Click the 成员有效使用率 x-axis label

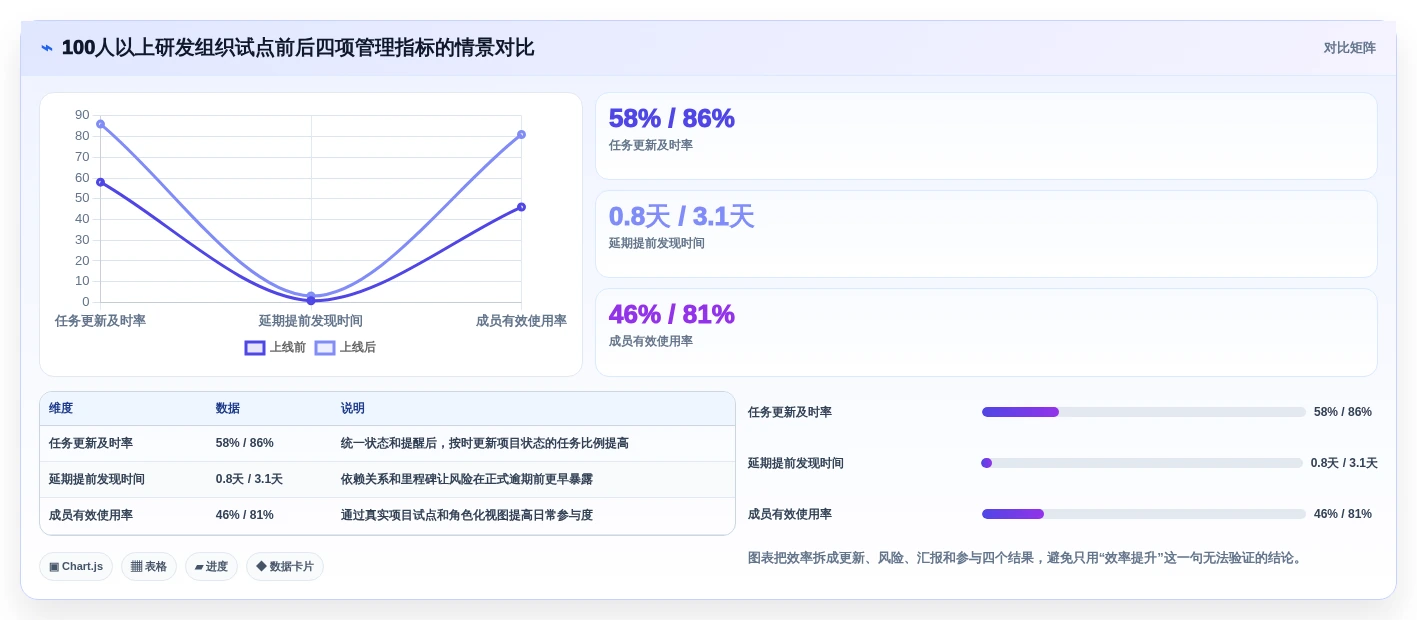[x=521, y=321]
